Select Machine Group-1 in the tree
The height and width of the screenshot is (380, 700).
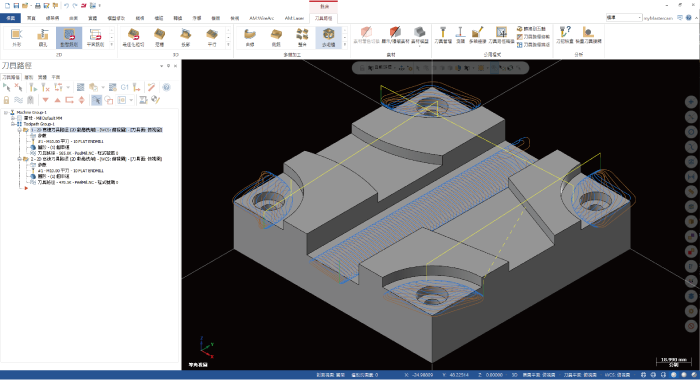pyautogui.click(x=31, y=113)
